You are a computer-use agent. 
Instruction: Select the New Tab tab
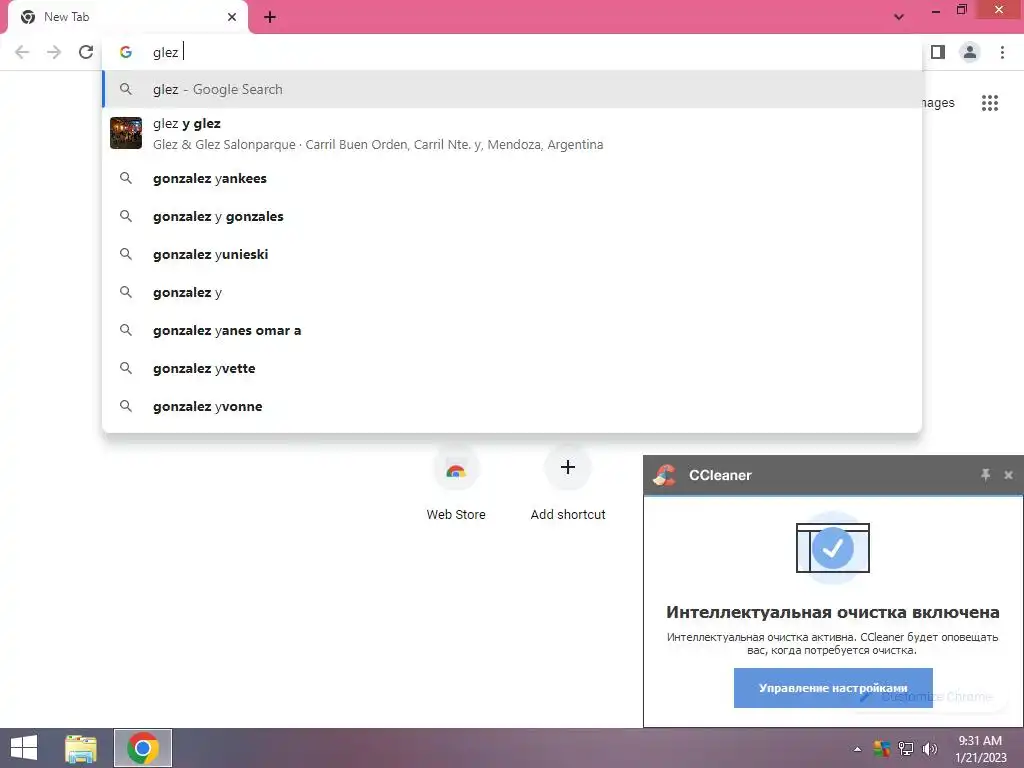[x=127, y=17]
